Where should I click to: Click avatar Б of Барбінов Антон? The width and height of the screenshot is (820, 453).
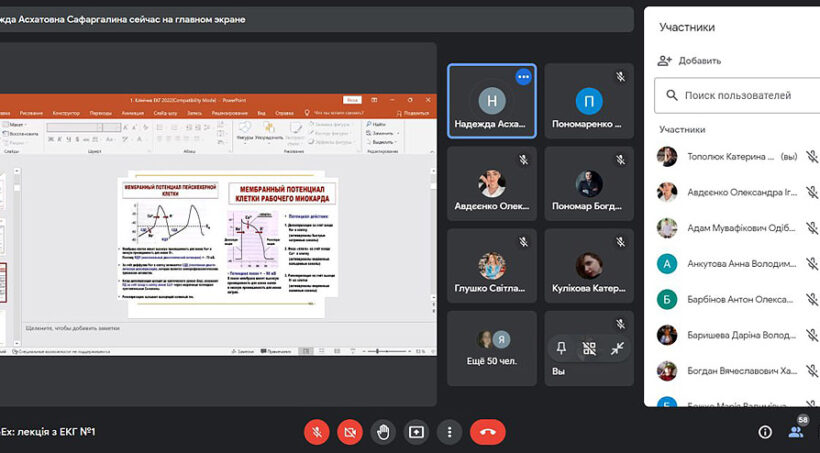pyautogui.click(x=667, y=299)
